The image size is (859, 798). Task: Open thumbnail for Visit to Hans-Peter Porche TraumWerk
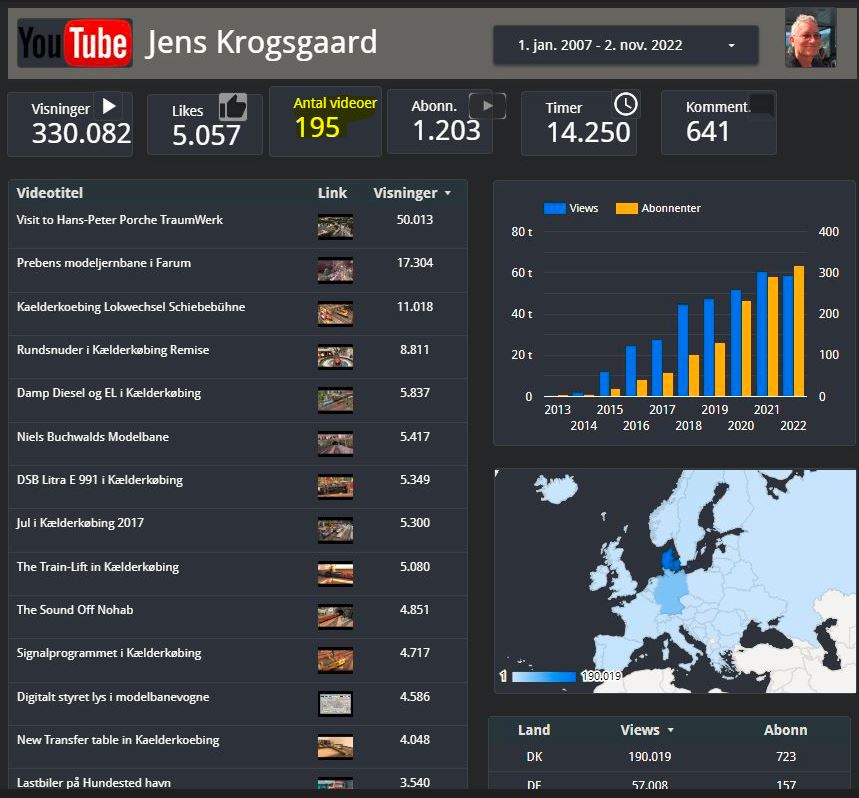click(x=335, y=227)
